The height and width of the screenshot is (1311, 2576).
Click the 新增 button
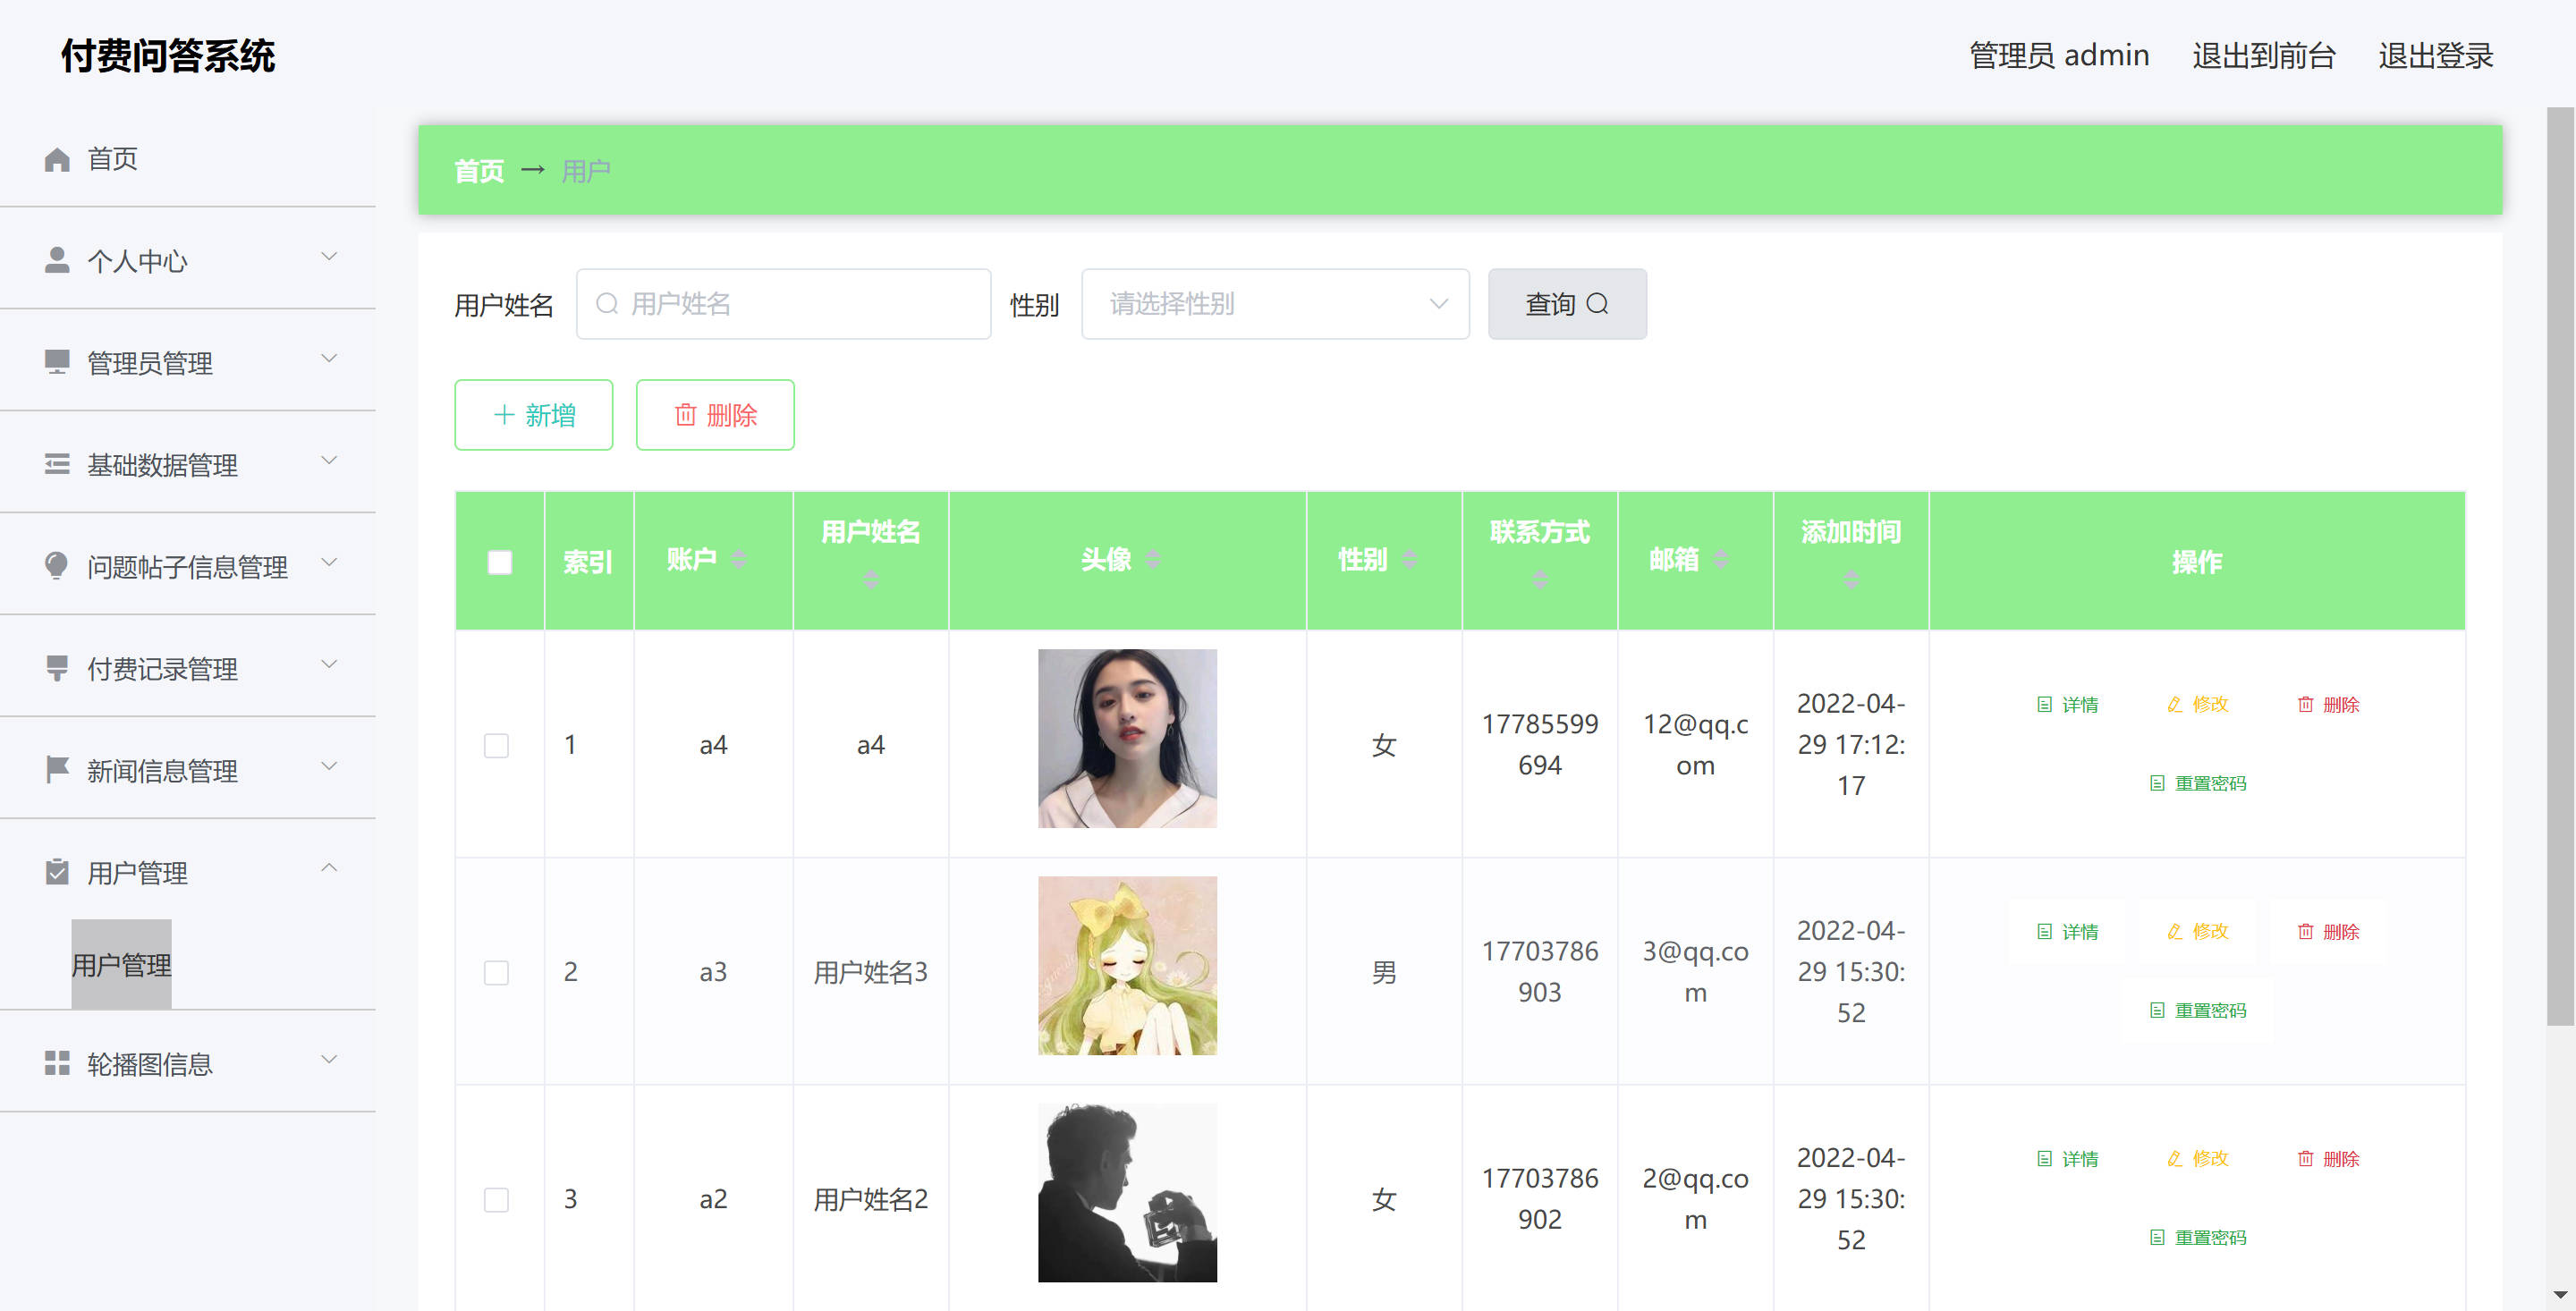(533, 415)
